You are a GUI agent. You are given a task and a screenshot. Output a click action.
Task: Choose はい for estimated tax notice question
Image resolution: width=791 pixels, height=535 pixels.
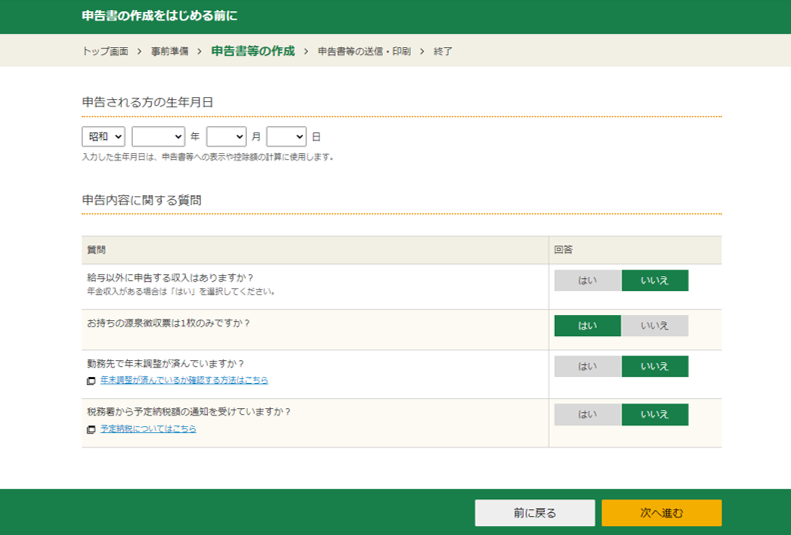coord(587,415)
